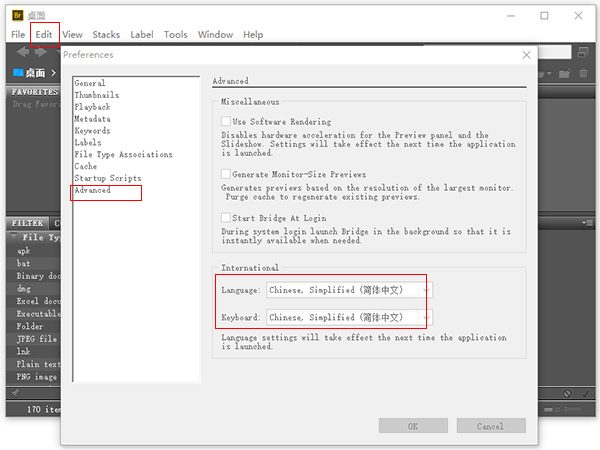Click the new folder icon in Bridge toolbar
This screenshot has height=450, width=600.
point(564,73)
